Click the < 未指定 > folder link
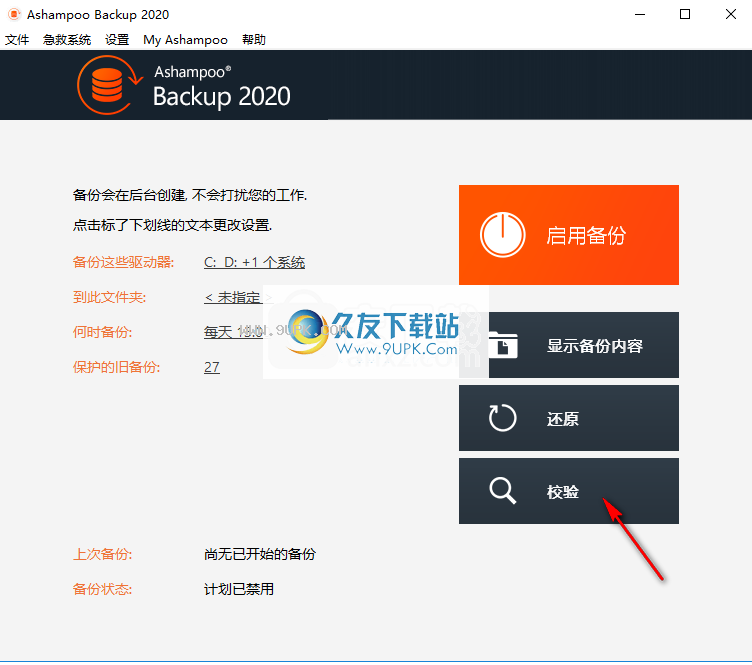 tap(238, 297)
